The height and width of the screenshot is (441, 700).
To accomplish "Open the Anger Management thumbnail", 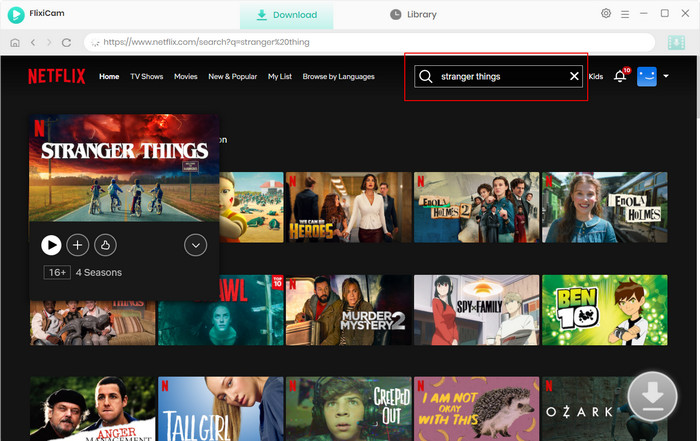I will (93, 409).
